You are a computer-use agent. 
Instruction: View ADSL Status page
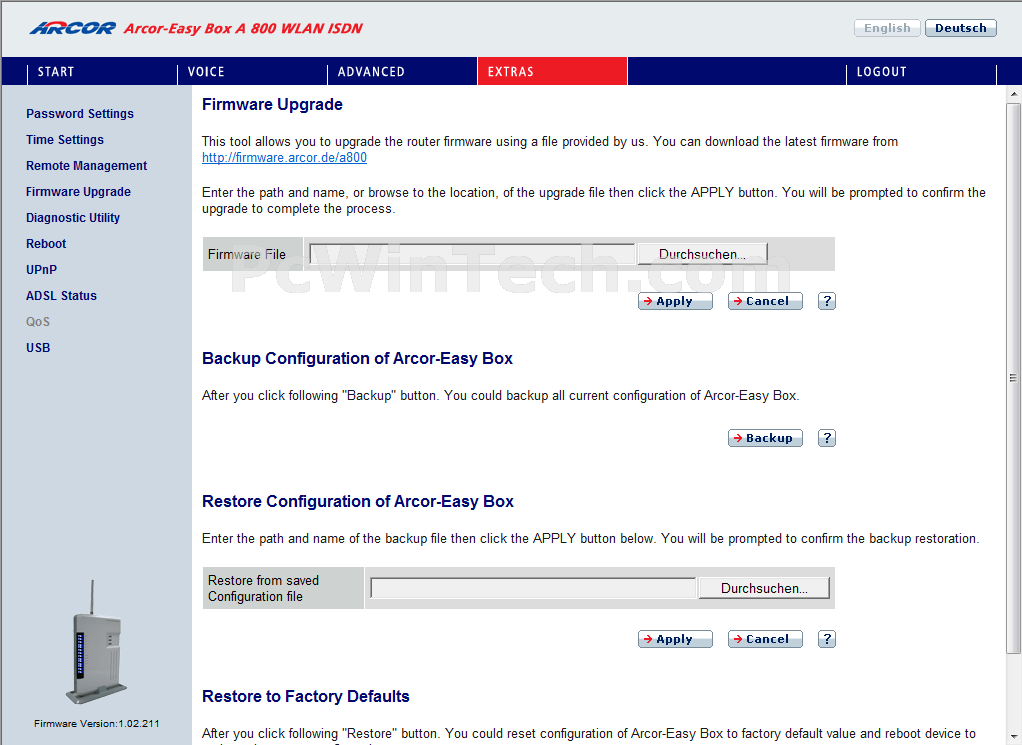pyautogui.click(x=61, y=296)
